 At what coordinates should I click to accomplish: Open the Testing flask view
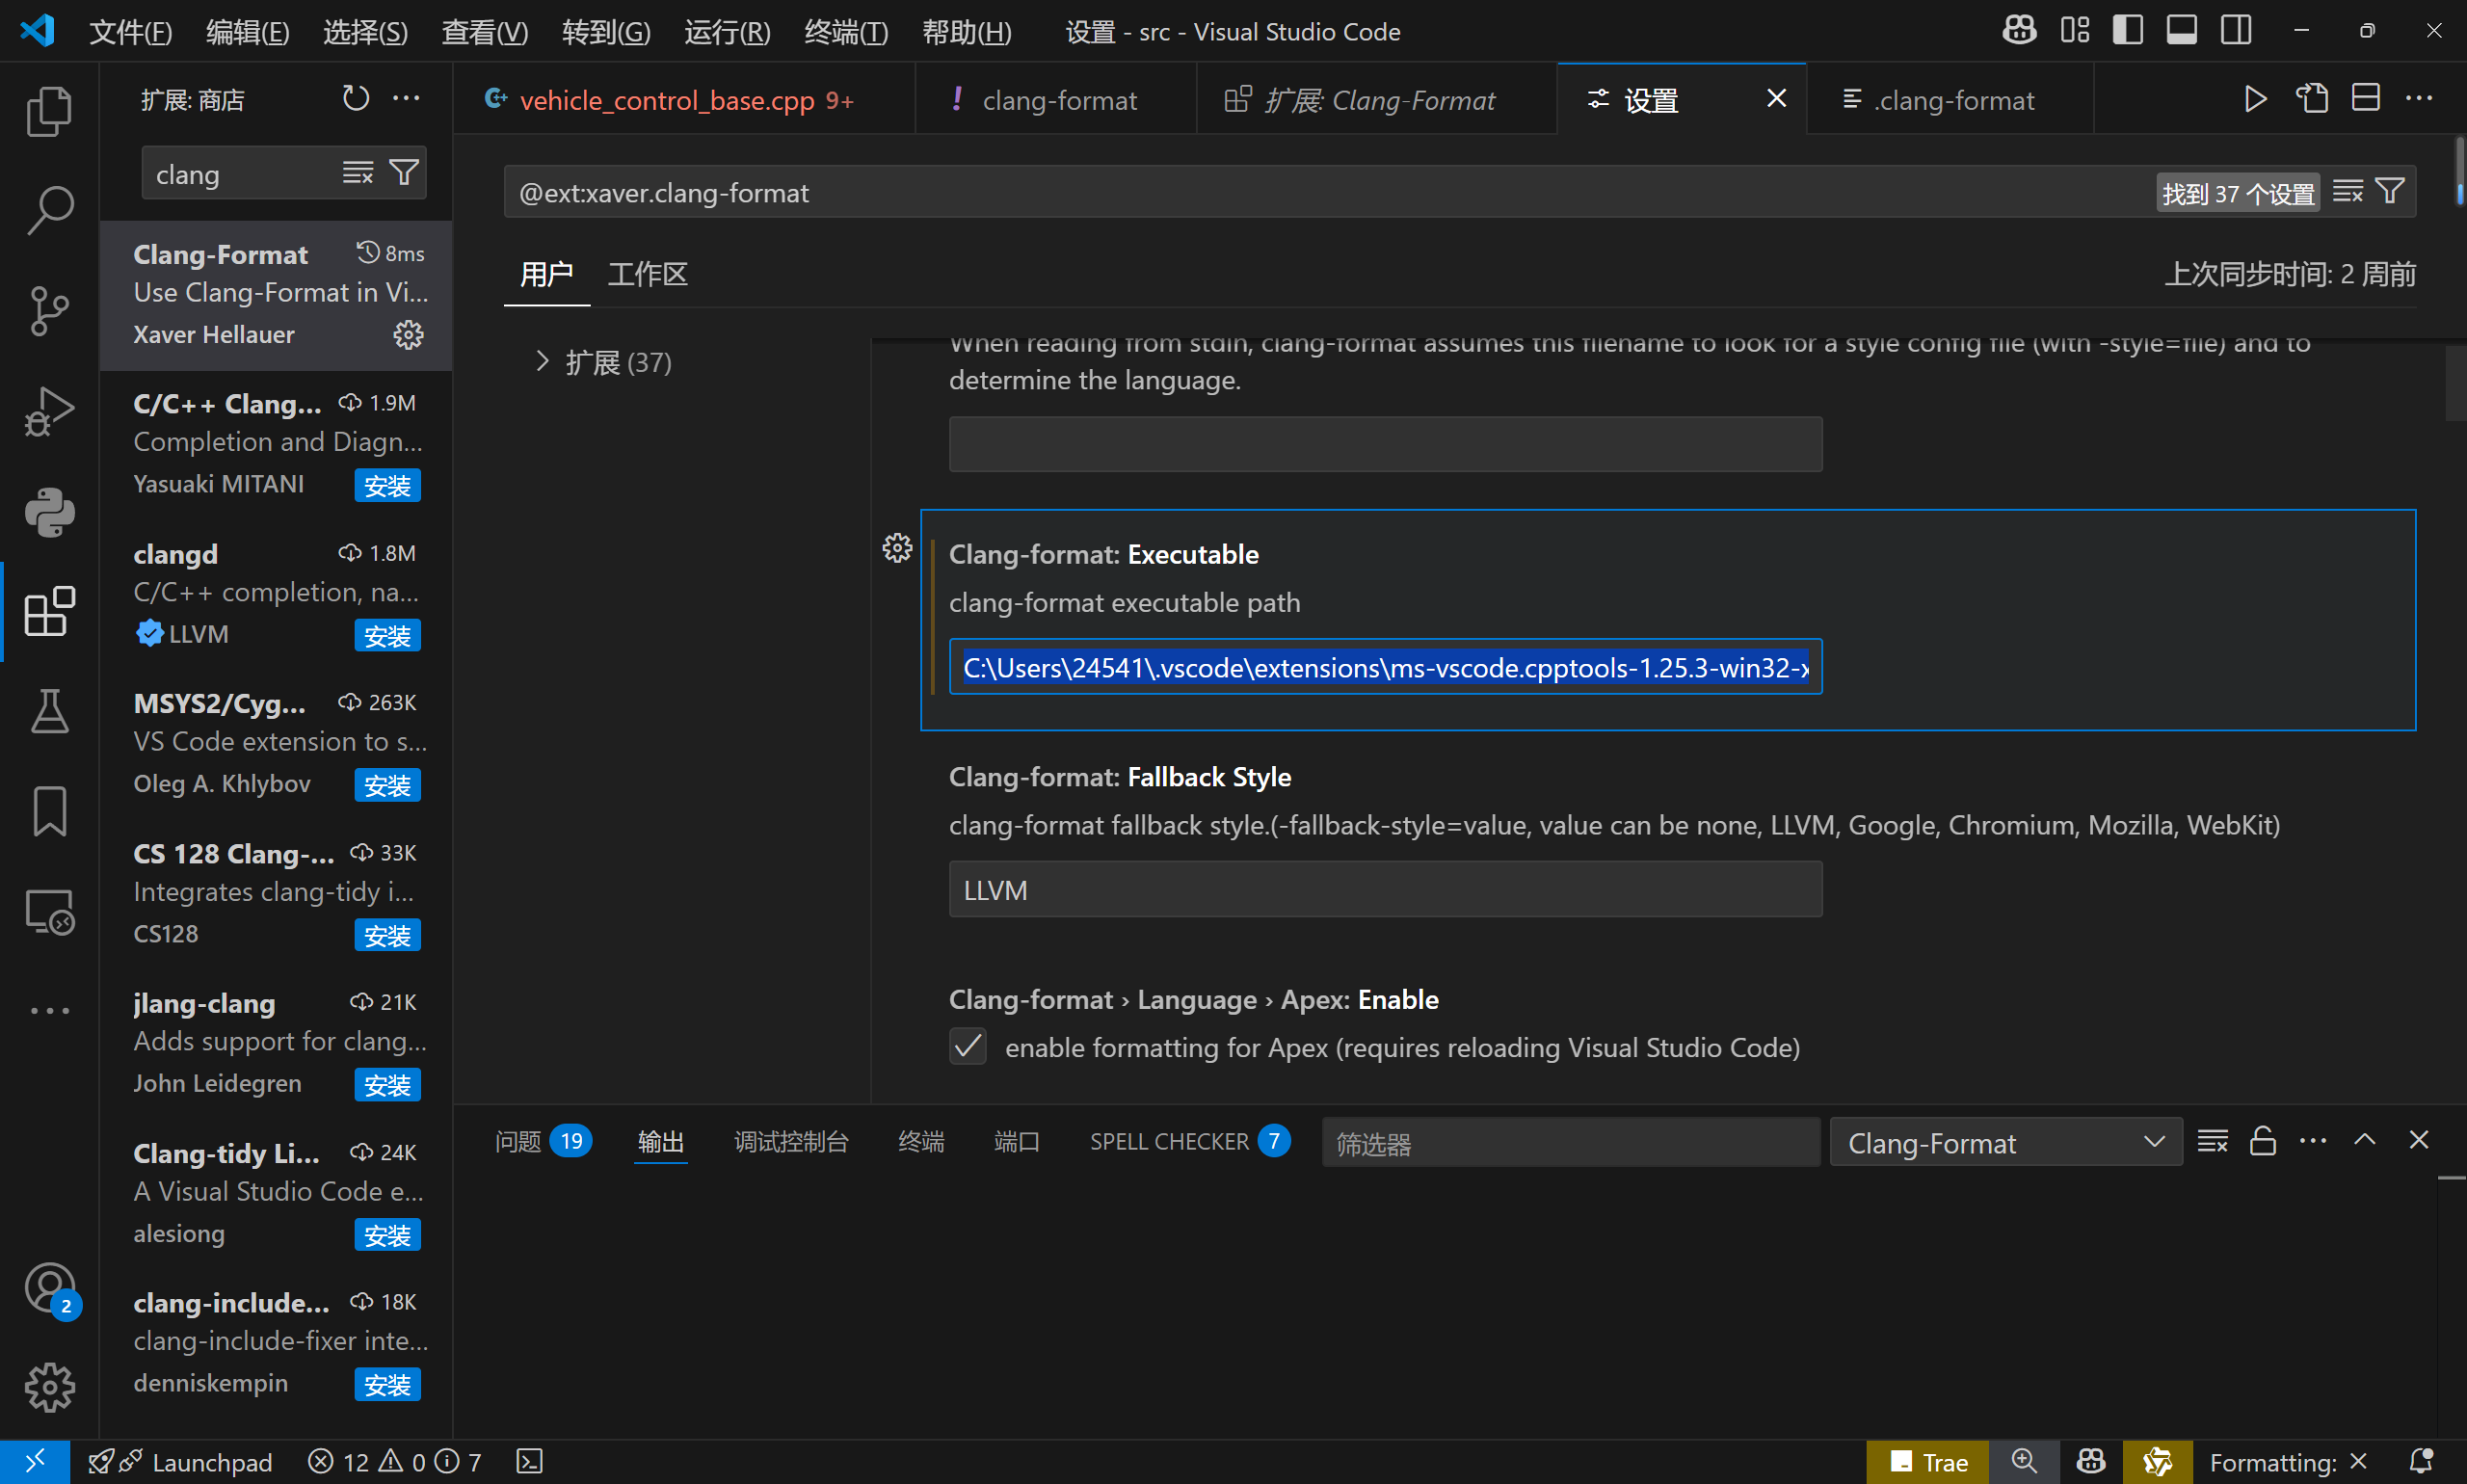pos(49,712)
